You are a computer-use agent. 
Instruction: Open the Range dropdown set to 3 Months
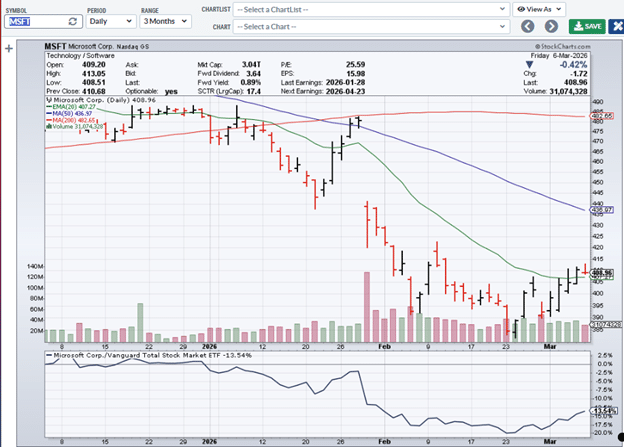[165, 21]
